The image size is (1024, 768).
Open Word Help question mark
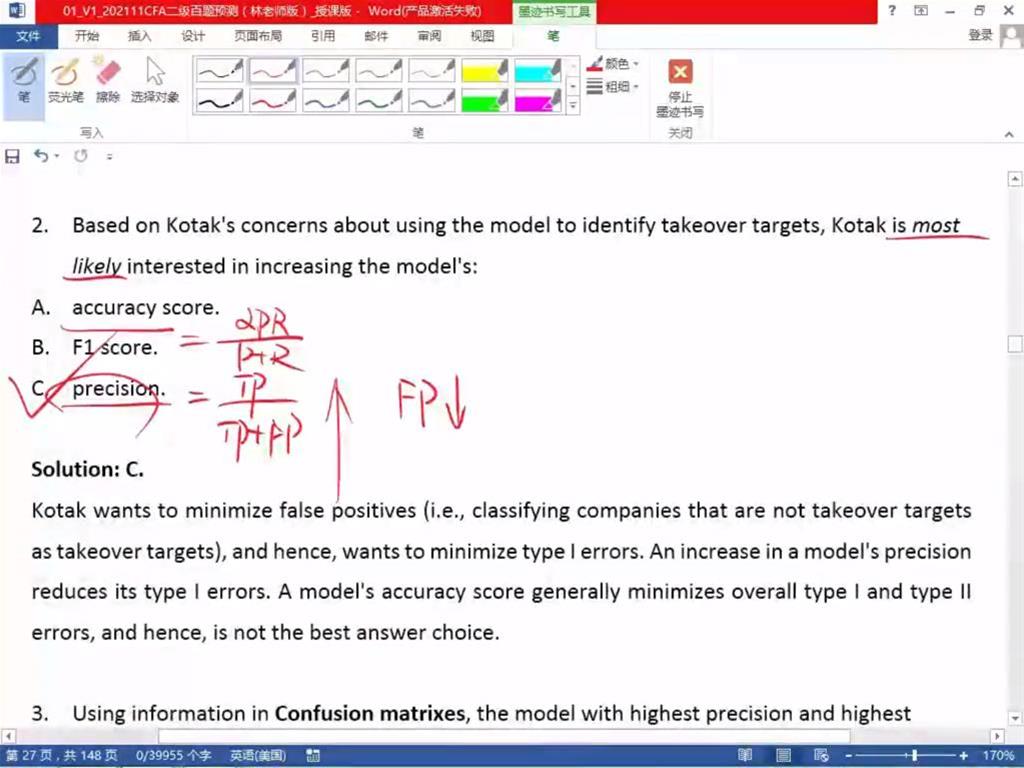[x=892, y=10]
